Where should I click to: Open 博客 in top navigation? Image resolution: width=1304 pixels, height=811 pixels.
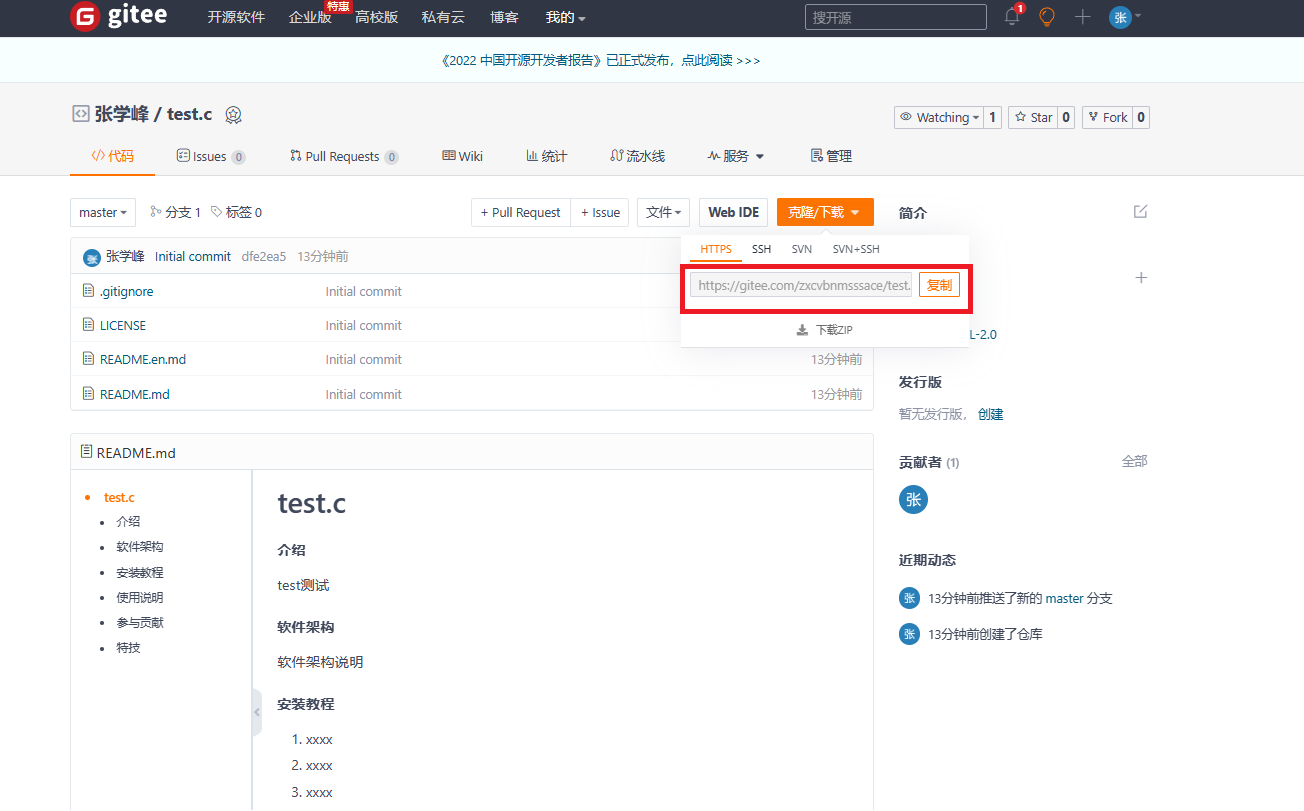[505, 17]
